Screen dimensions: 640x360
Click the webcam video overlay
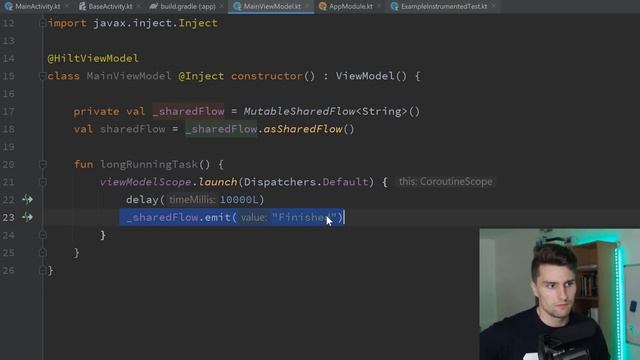560,294
